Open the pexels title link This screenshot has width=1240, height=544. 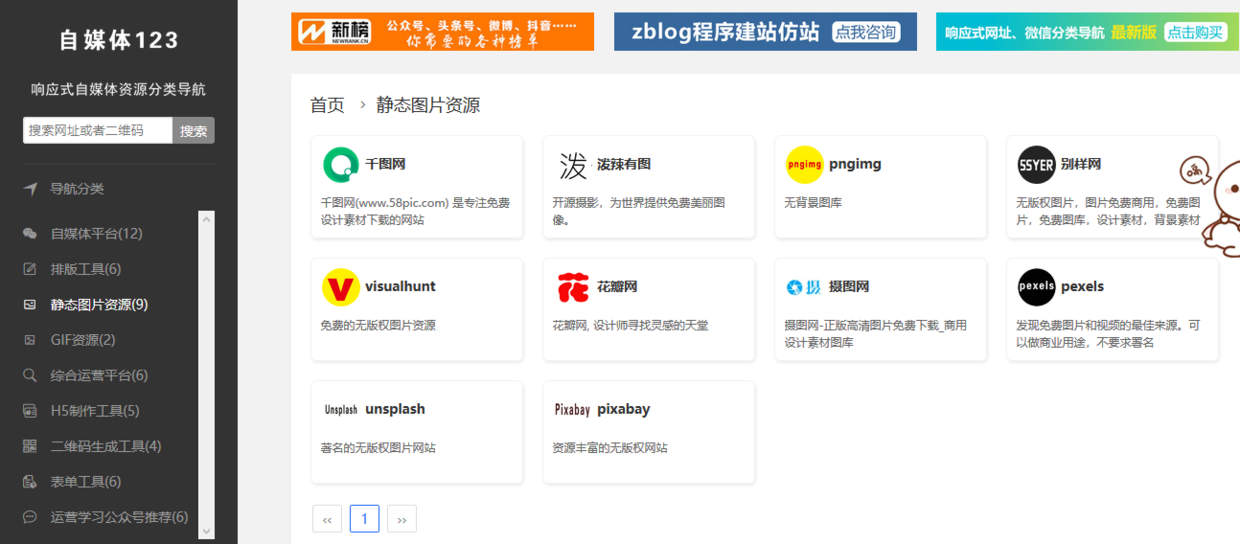pos(1082,286)
